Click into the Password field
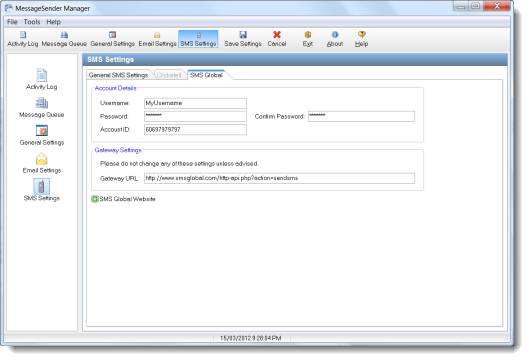Viewport: 529px width, 361px height. pos(195,116)
